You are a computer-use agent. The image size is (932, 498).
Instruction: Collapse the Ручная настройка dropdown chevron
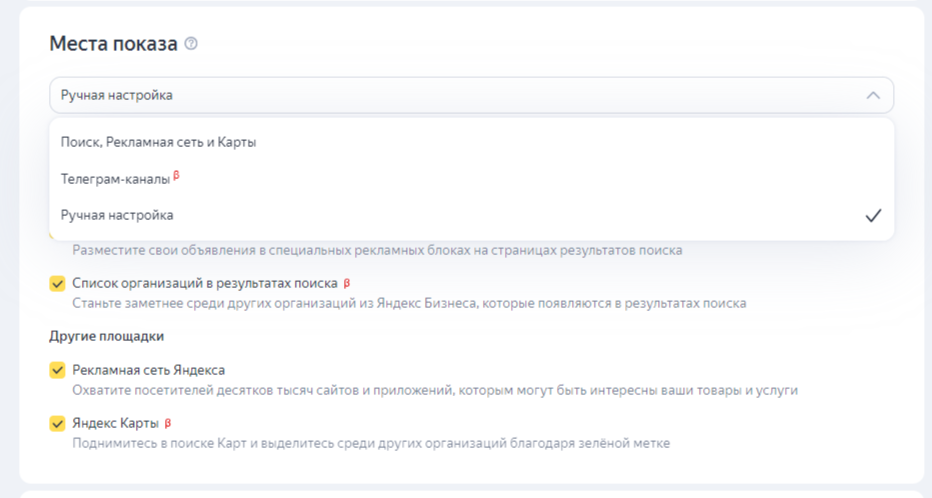[x=873, y=95]
